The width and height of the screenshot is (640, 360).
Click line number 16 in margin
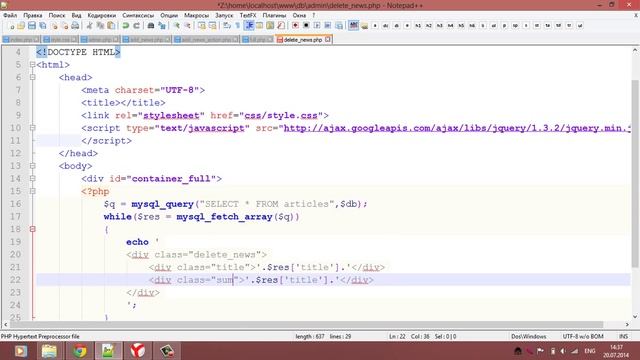[16, 204]
